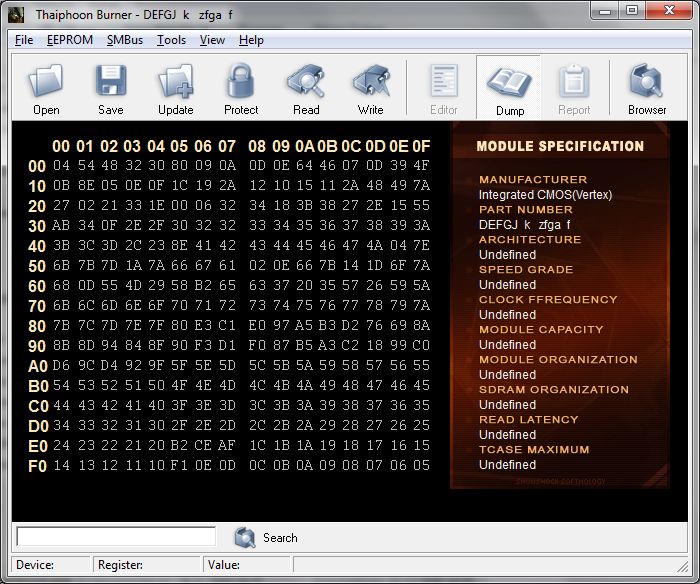The height and width of the screenshot is (584, 700).
Task: Launch the Browser toolbar icon
Action: tap(646, 81)
